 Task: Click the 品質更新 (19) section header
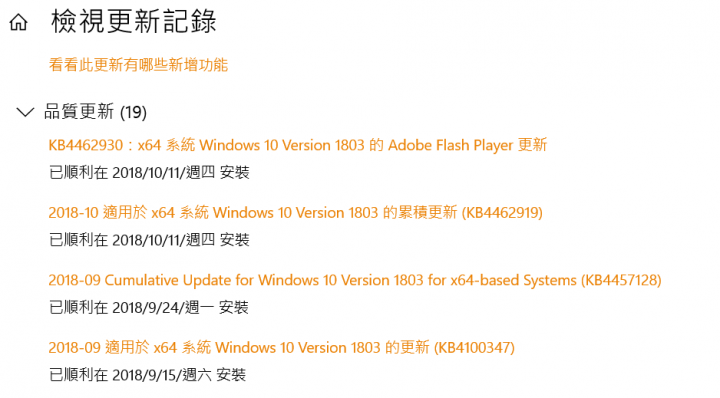(x=95, y=112)
